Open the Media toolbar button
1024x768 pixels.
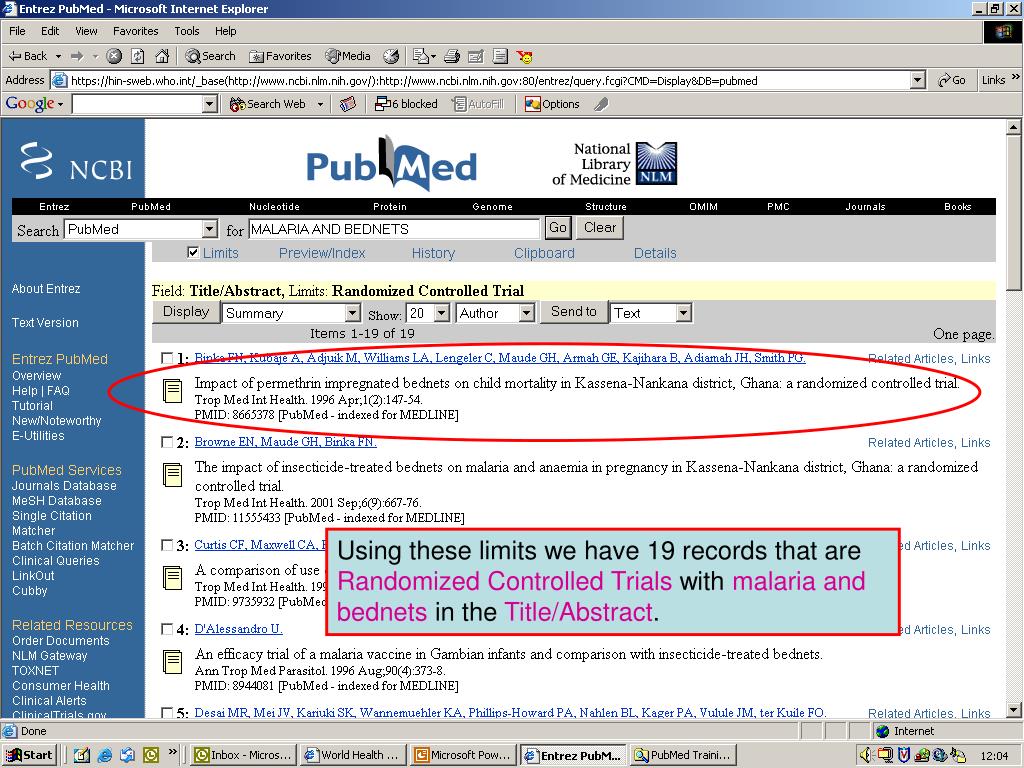pyautogui.click(x=348, y=56)
